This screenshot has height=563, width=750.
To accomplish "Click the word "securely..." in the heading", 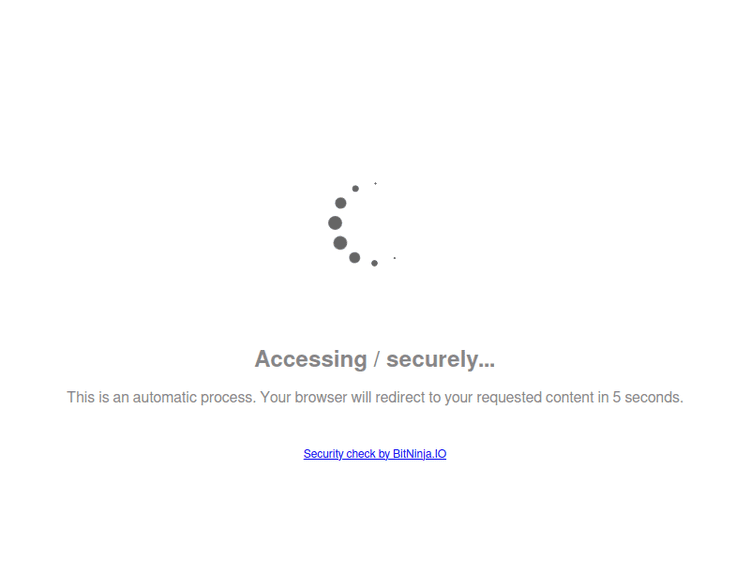I will point(441,359).
